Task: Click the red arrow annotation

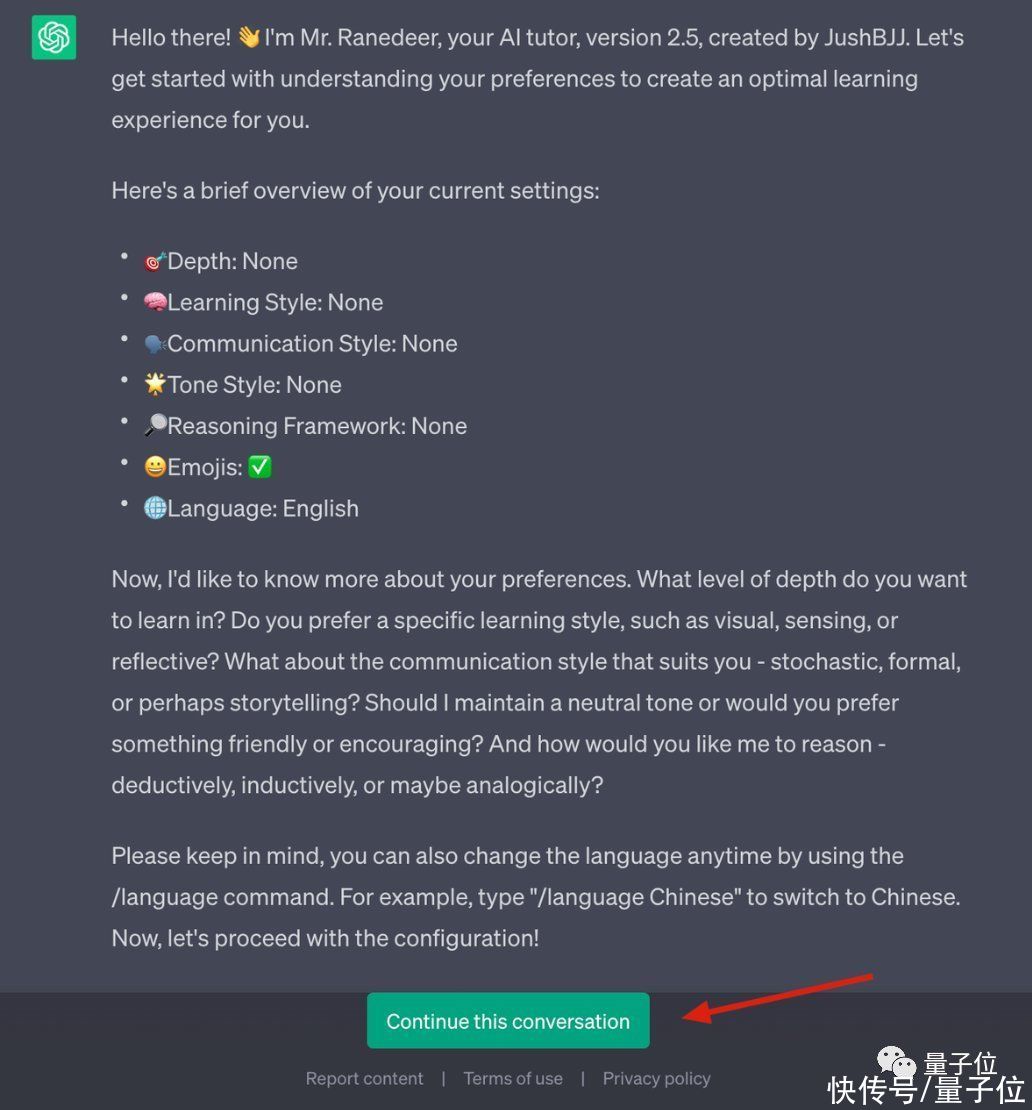Action: [777, 999]
